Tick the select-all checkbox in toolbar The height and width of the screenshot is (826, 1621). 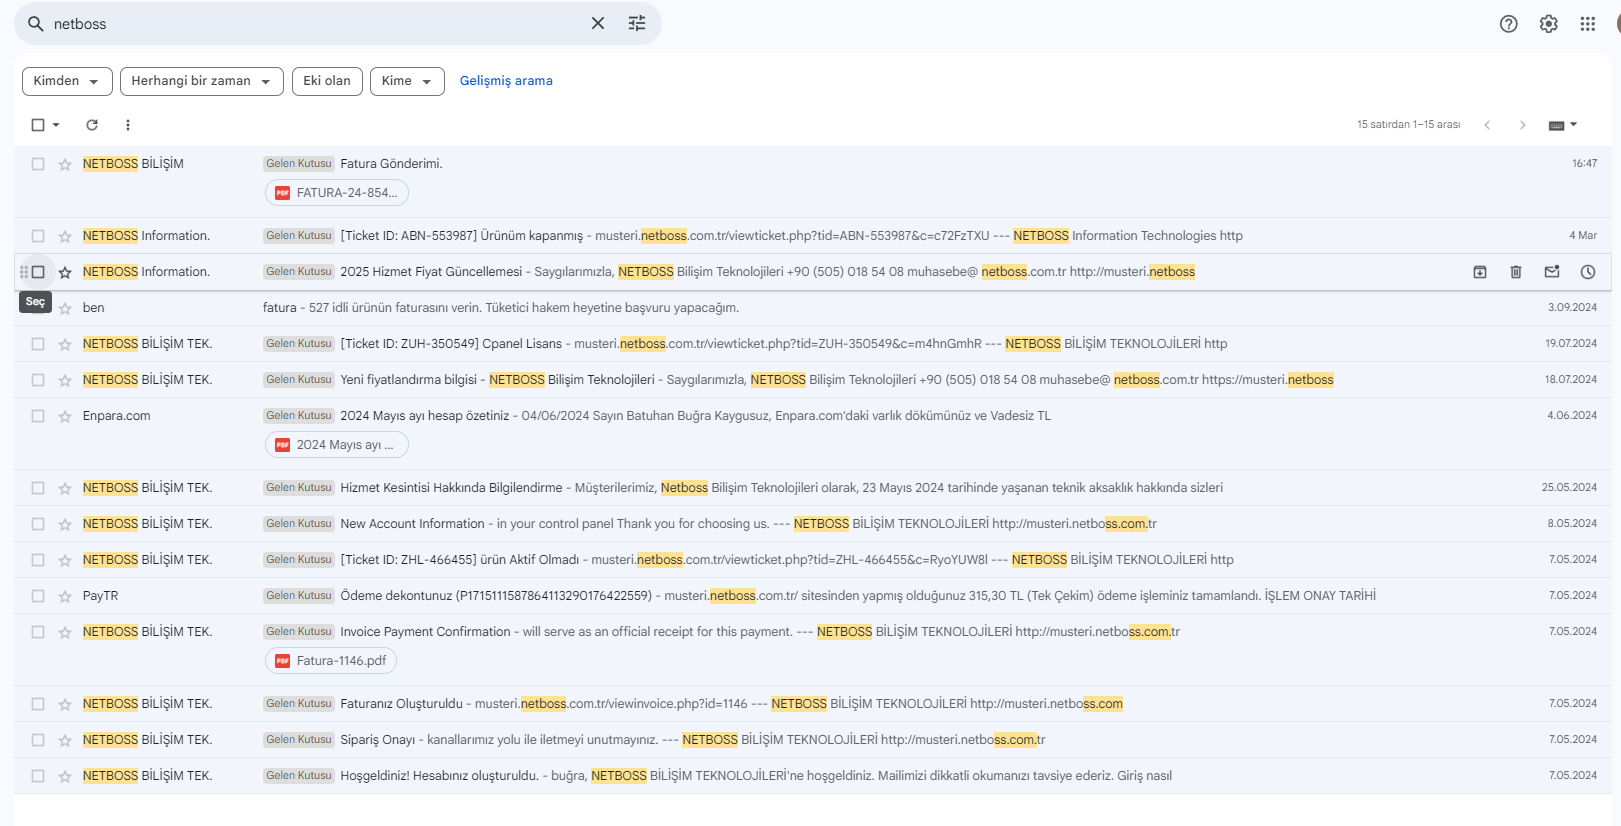click(38, 125)
